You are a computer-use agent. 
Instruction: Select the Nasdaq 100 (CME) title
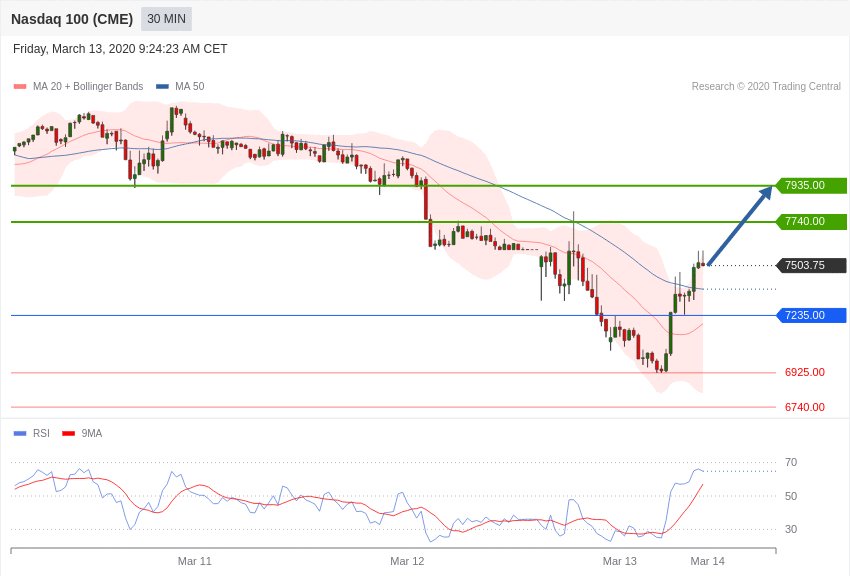pos(72,19)
